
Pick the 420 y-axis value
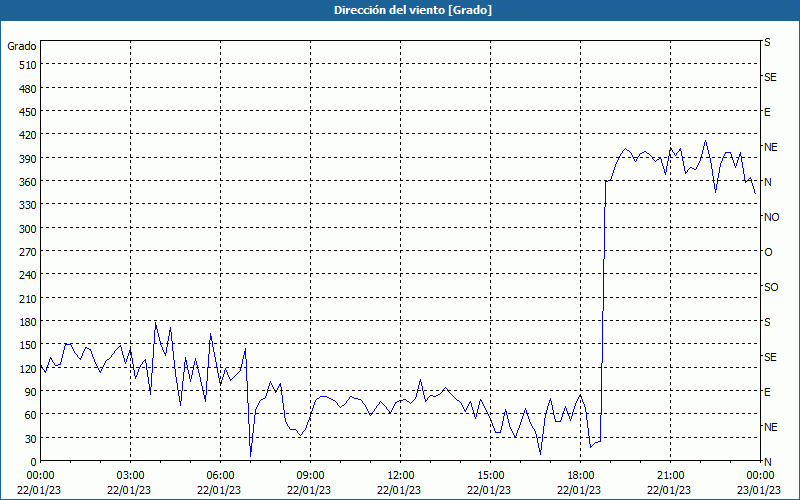pyautogui.click(x=28, y=135)
